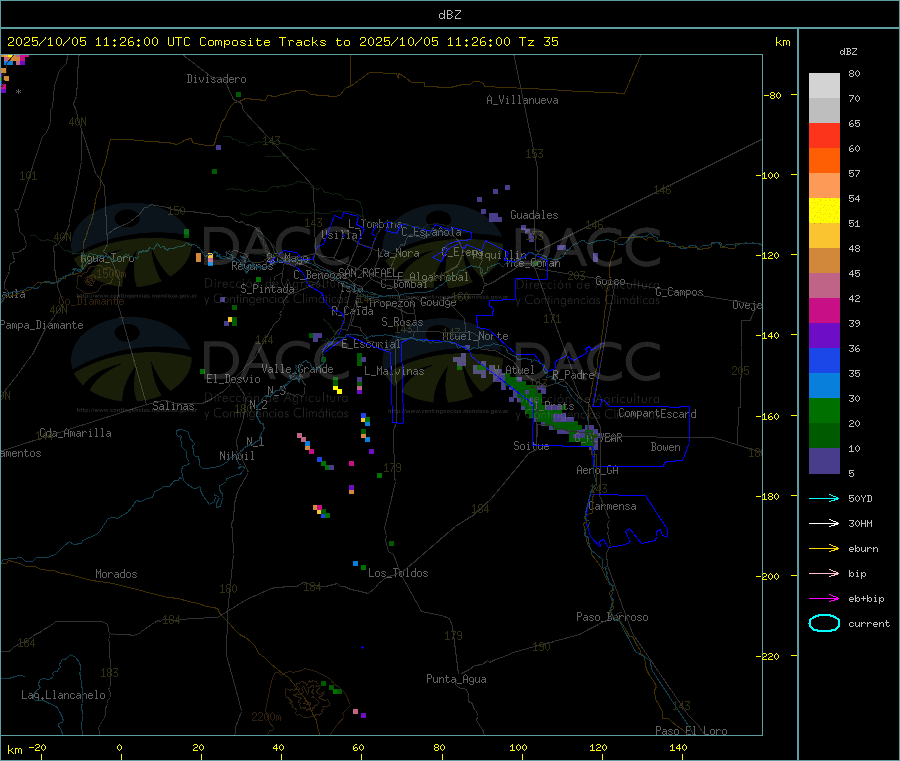This screenshot has height=761, width=900.
Task: Pick the orange 57-60 dBZ color swatch
Action: point(824,161)
